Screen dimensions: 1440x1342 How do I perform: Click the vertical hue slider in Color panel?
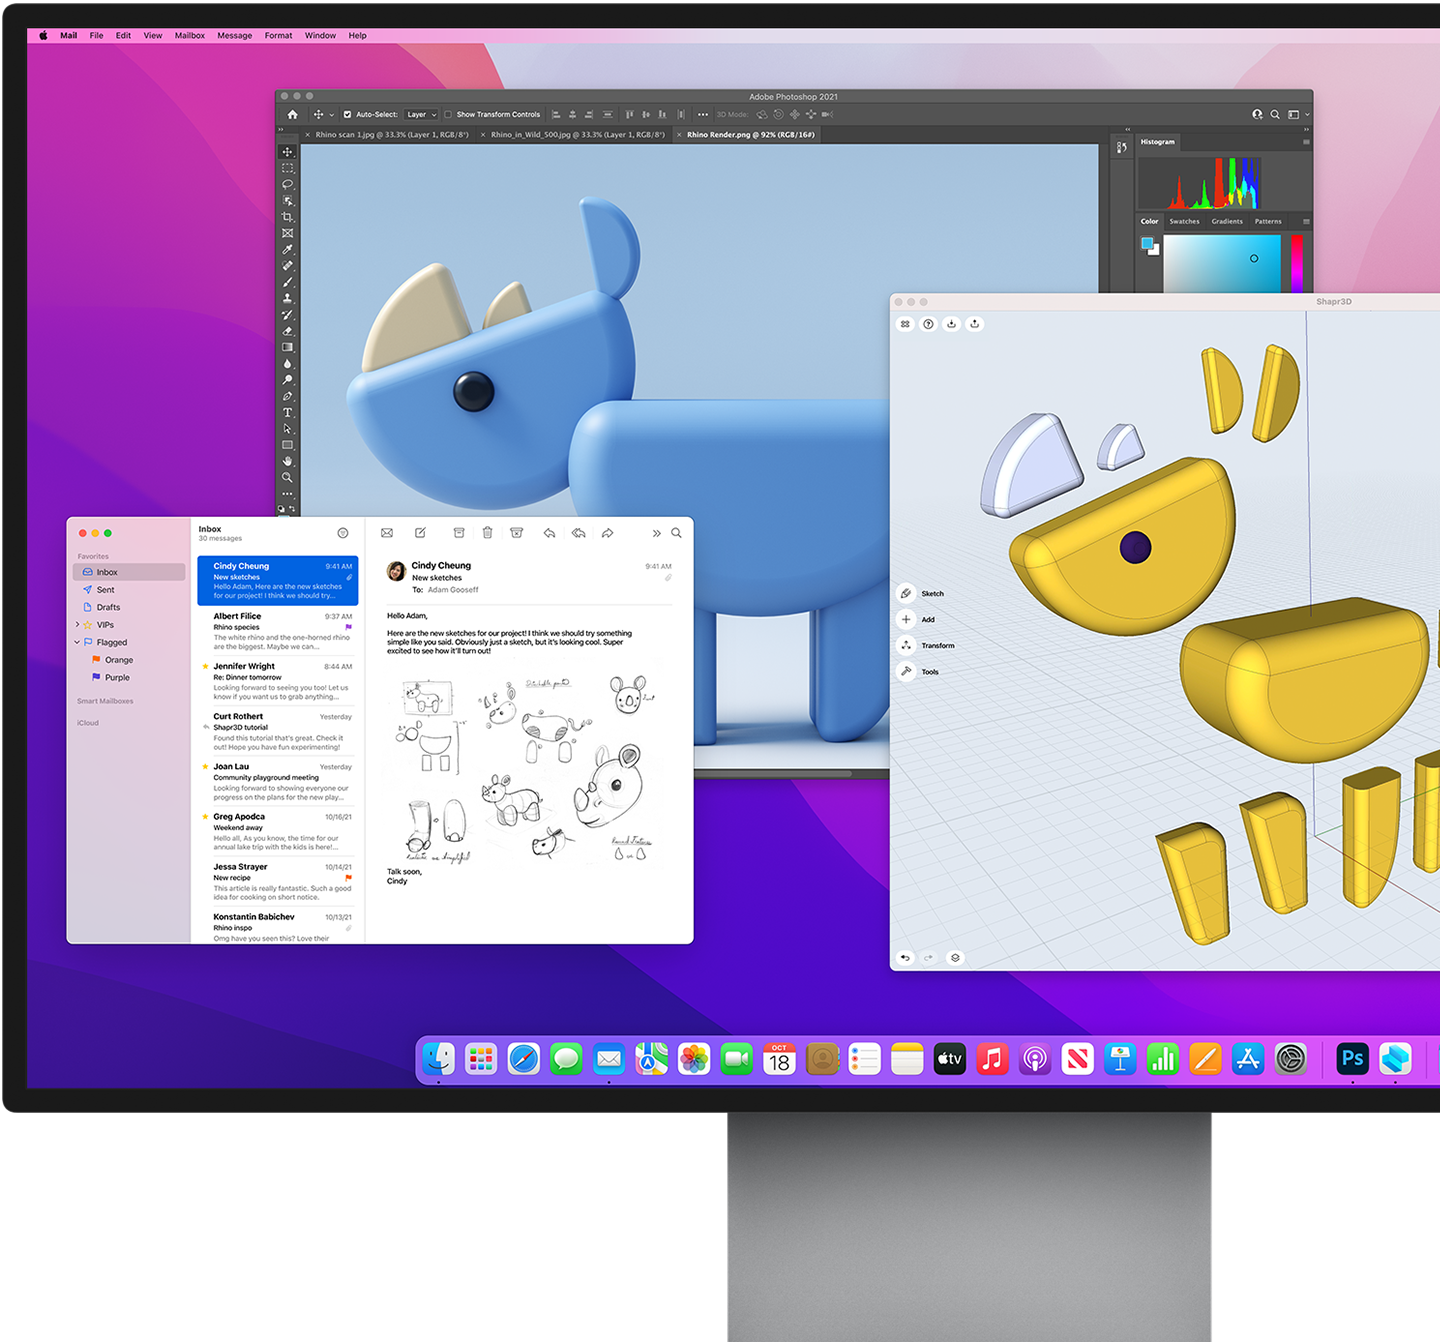tap(1296, 264)
